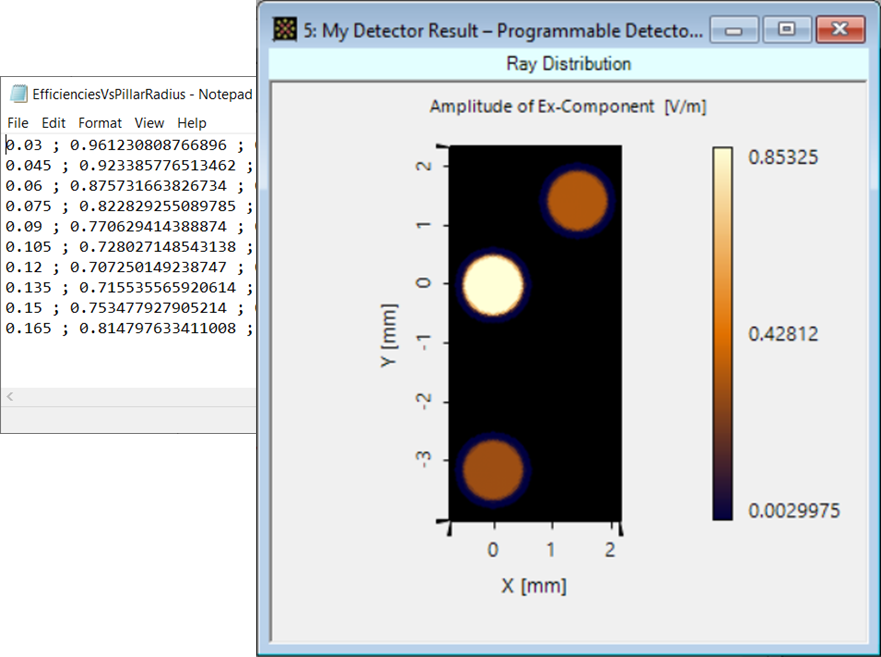Click the Notepad line starting with 0.03
The width and height of the screenshot is (881, 657).
(x=130, y=145)
